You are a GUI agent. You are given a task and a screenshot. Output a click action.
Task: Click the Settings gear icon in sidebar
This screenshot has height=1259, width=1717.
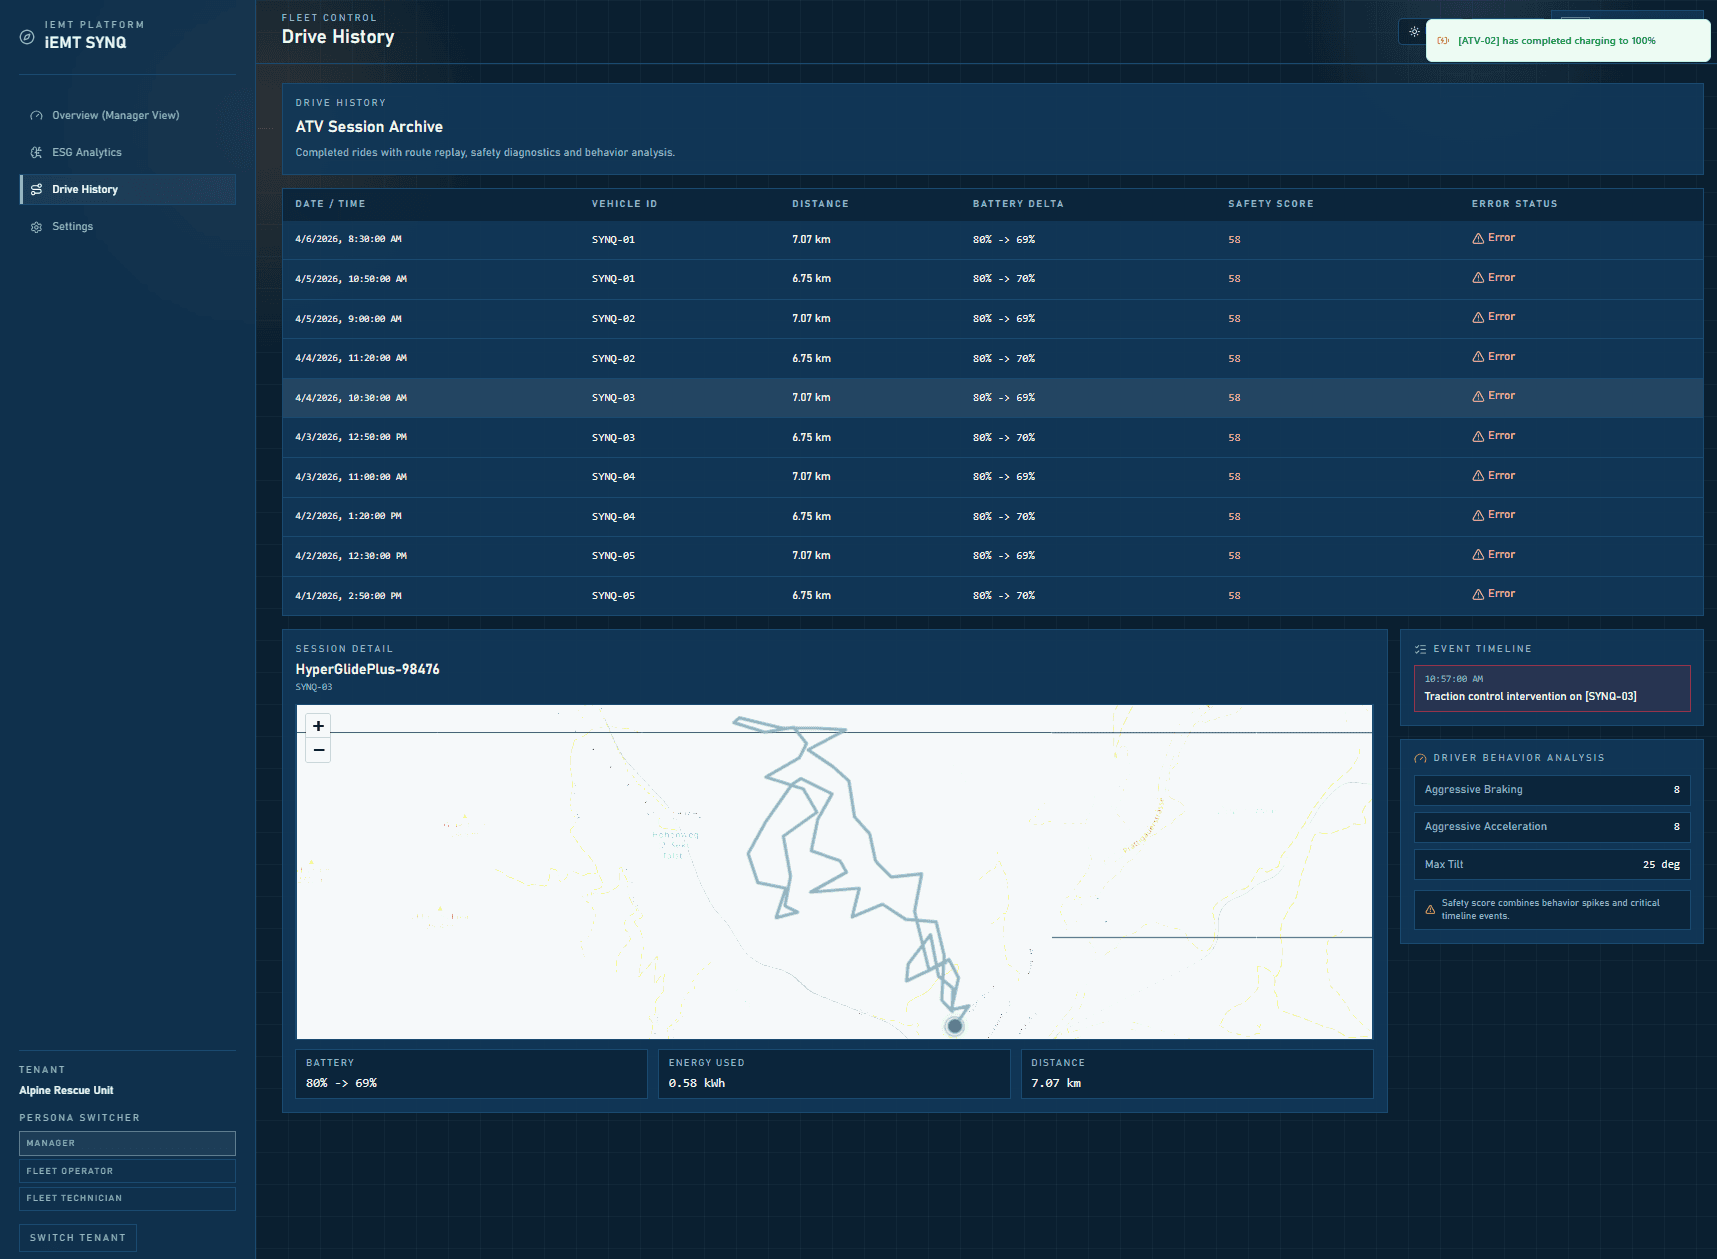[36, 227]
